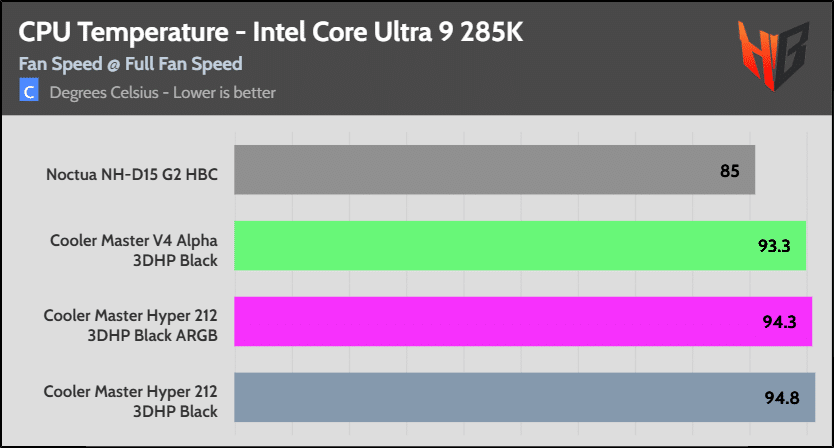Click the 85 value on the Noctua bar
This screenshot has height=448, width=834.
[729, 171]
